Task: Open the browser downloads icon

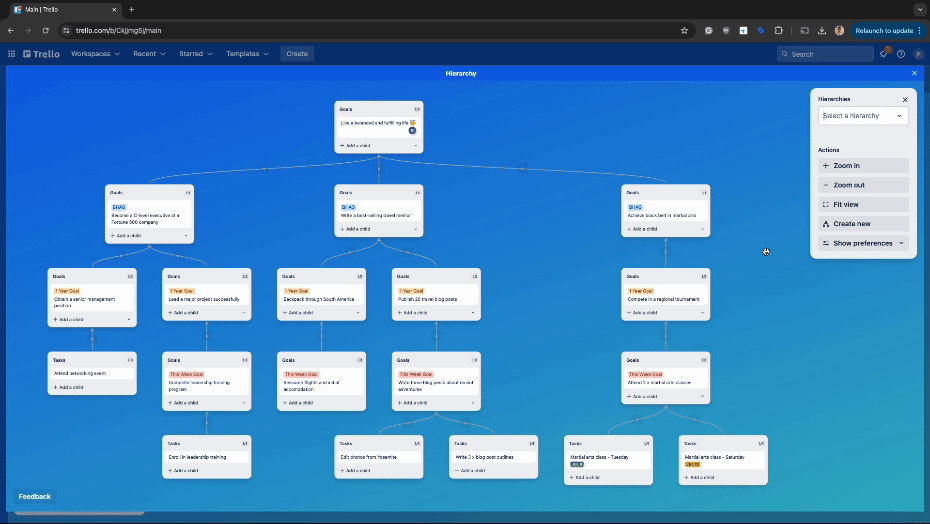Action: tap(821, 30)
